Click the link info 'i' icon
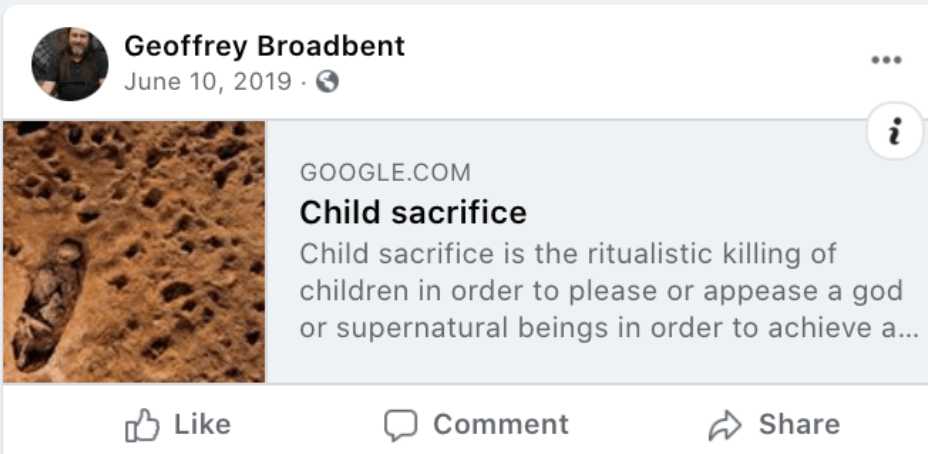928x454 pixels. [894, 131]
